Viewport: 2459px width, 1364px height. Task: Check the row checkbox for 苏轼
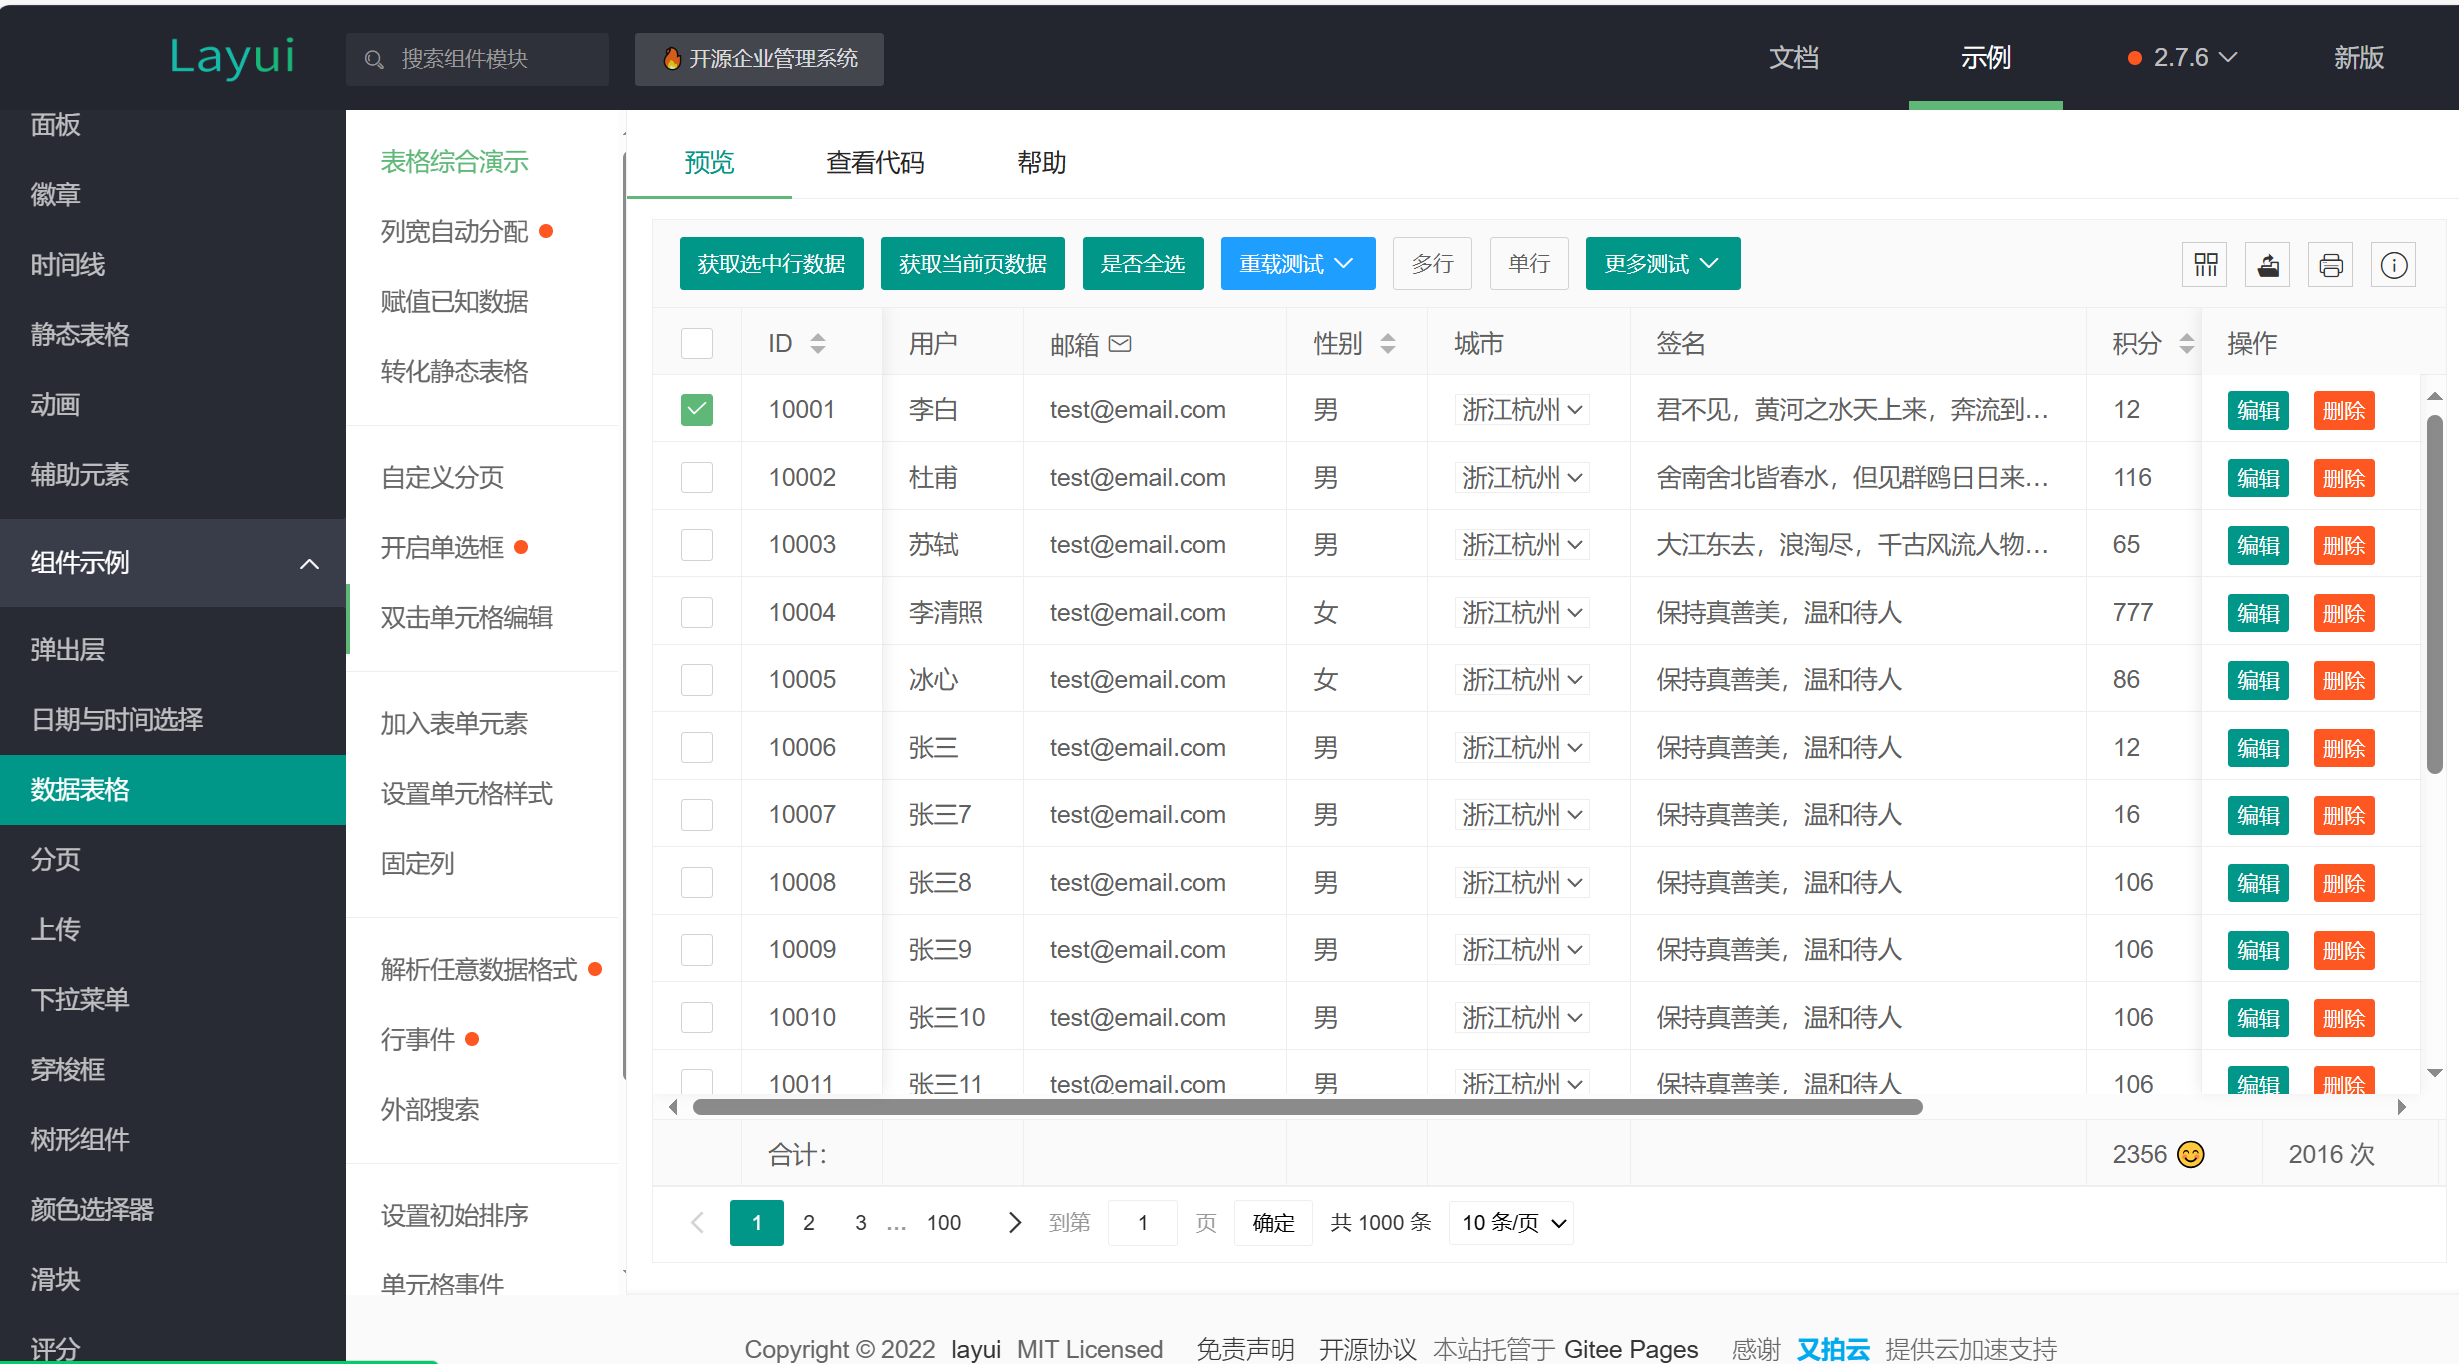(697, 544)
